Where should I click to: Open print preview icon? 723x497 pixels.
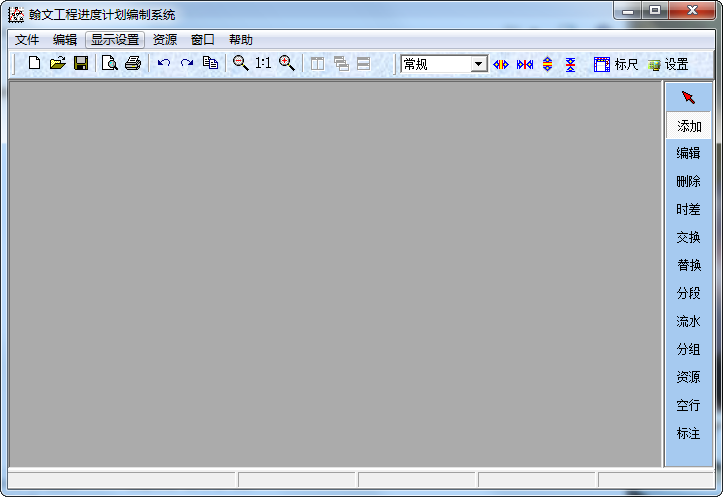pos(110,63)
